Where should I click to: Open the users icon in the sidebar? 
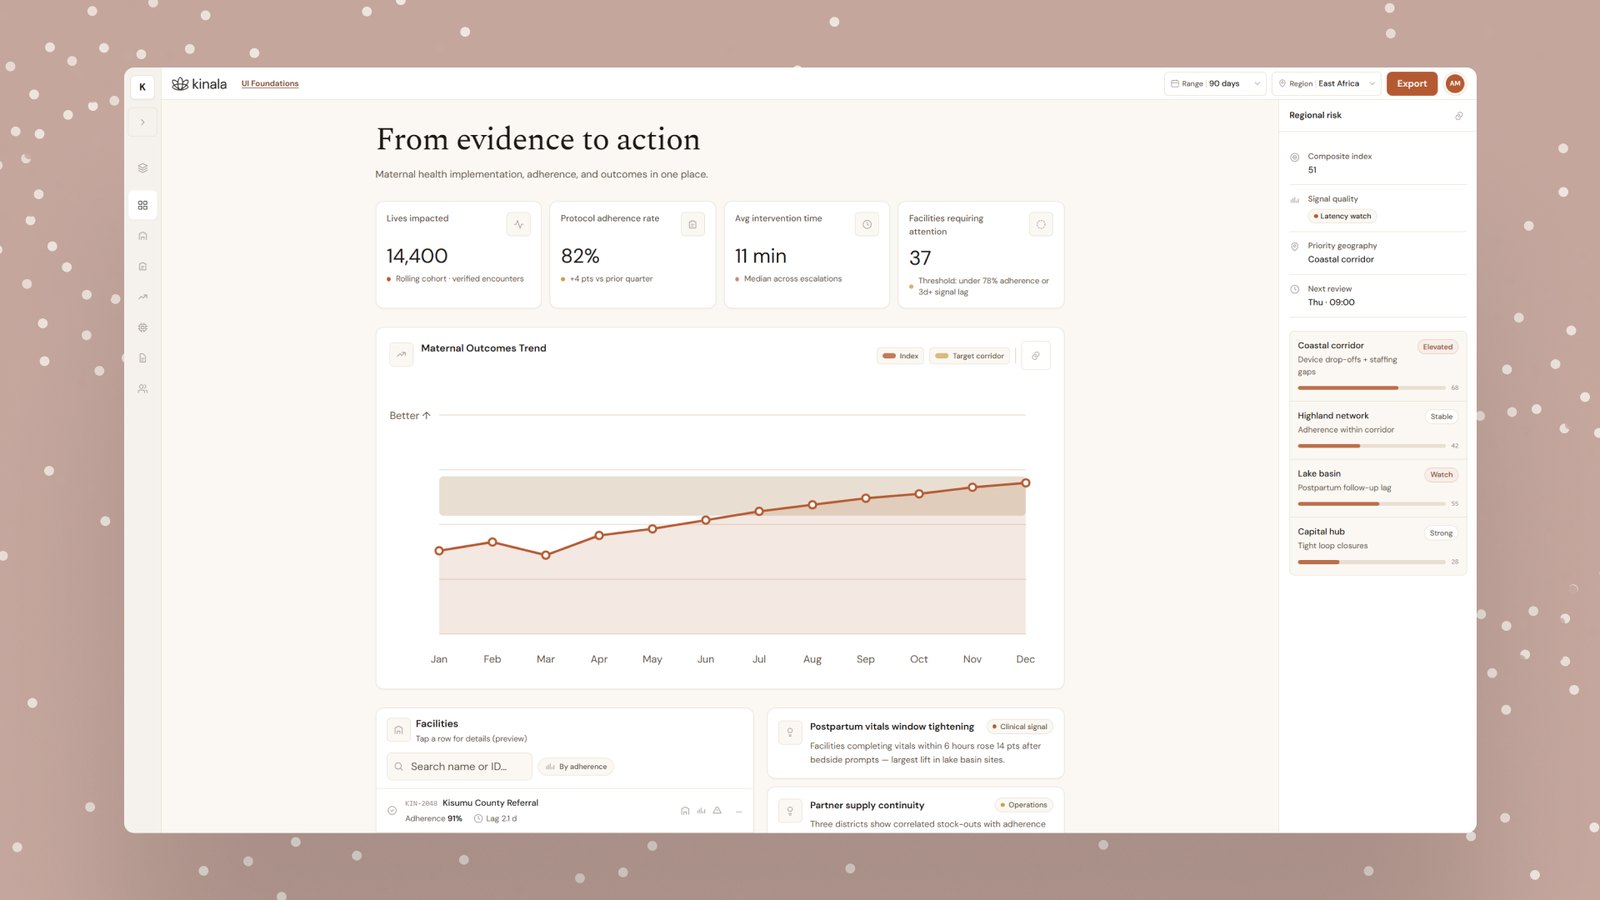142,388
